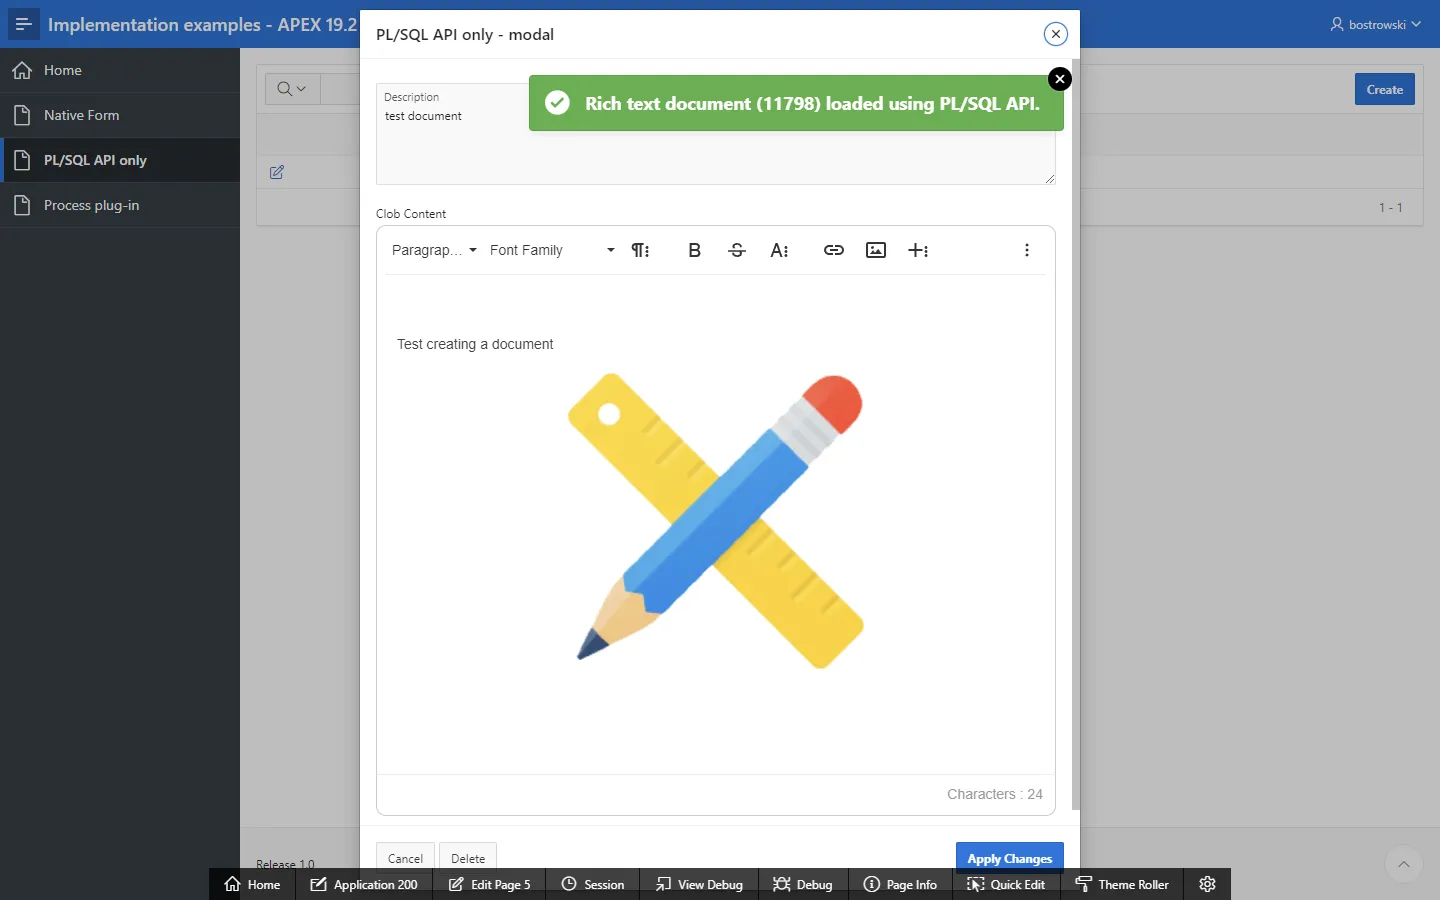
Task: Toggle bold formatting in the editor
Action: [694, 250]
